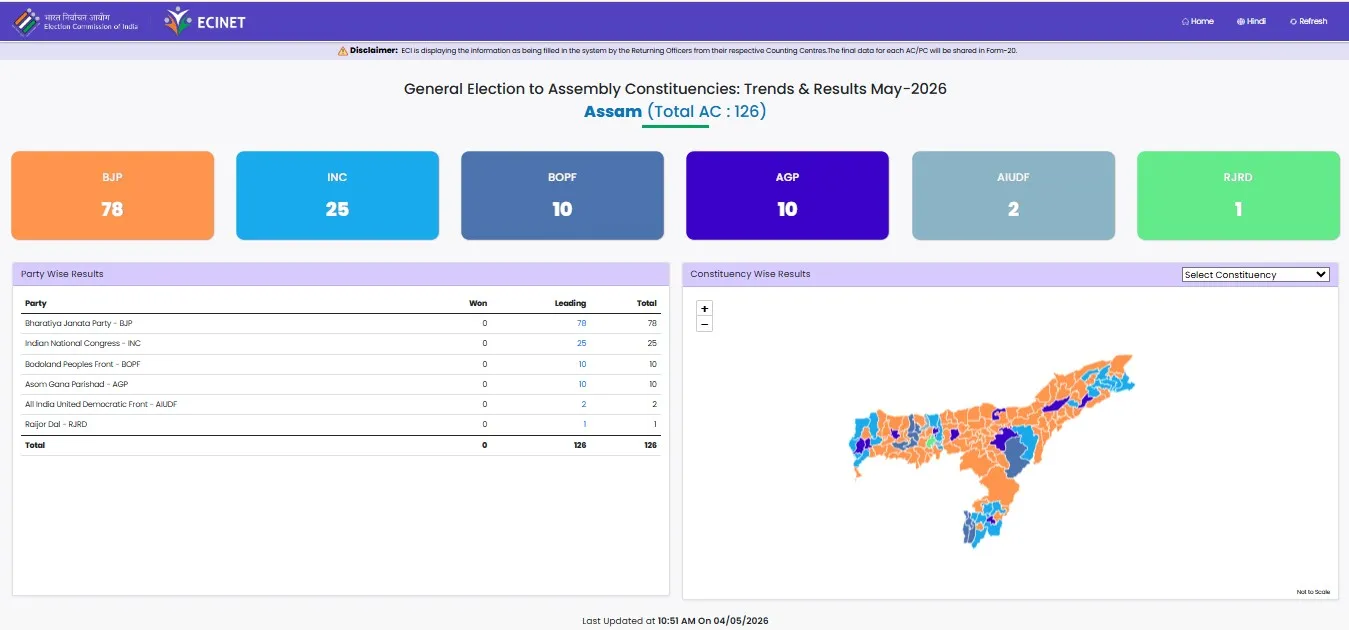Zoom in the map with plus button
The image size is (1349, 631).
(x=704, y=308)
